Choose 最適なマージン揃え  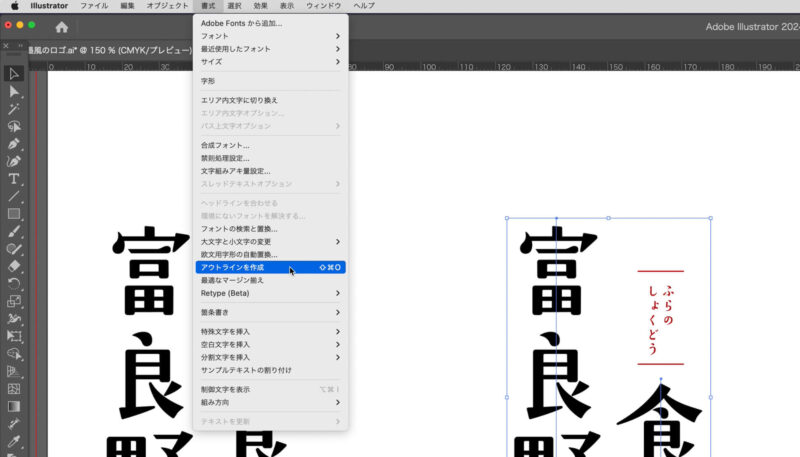point(270,280)
